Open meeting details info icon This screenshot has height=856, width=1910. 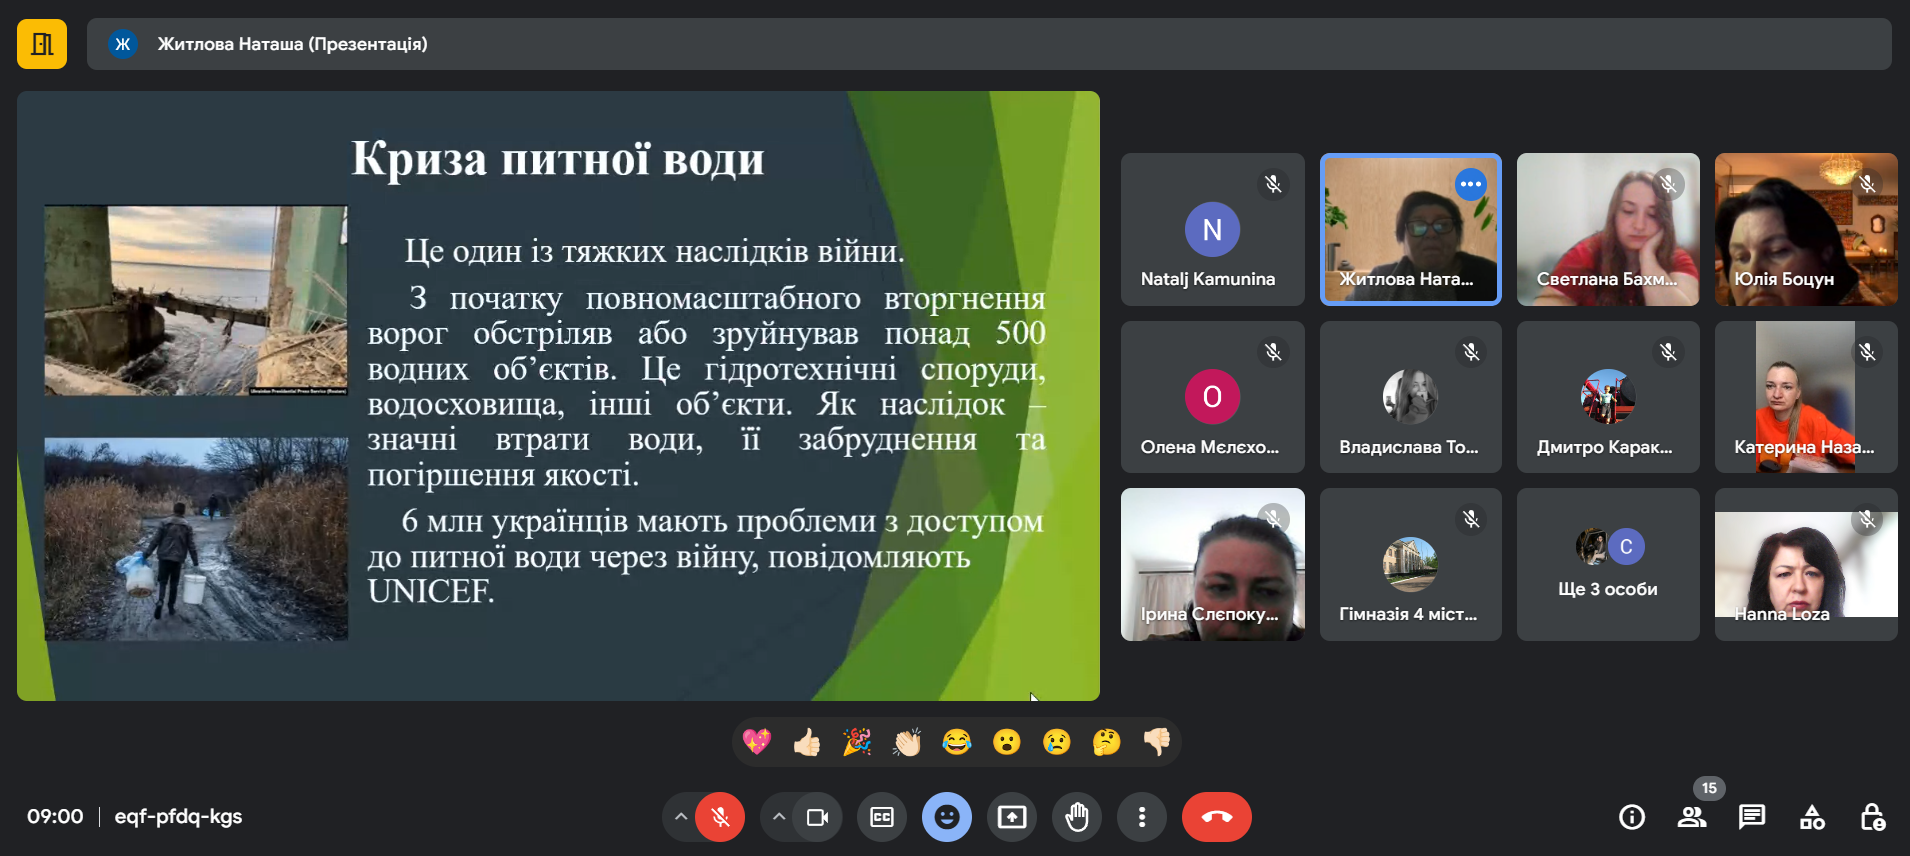(1631, 817)
